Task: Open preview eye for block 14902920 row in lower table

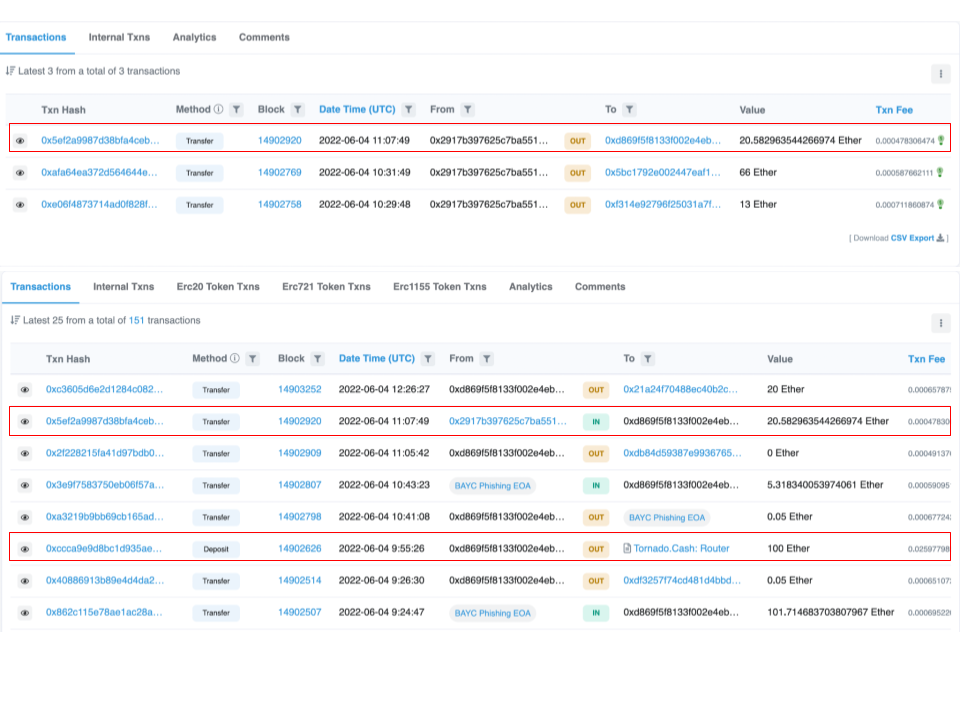Action: point(24,421)
